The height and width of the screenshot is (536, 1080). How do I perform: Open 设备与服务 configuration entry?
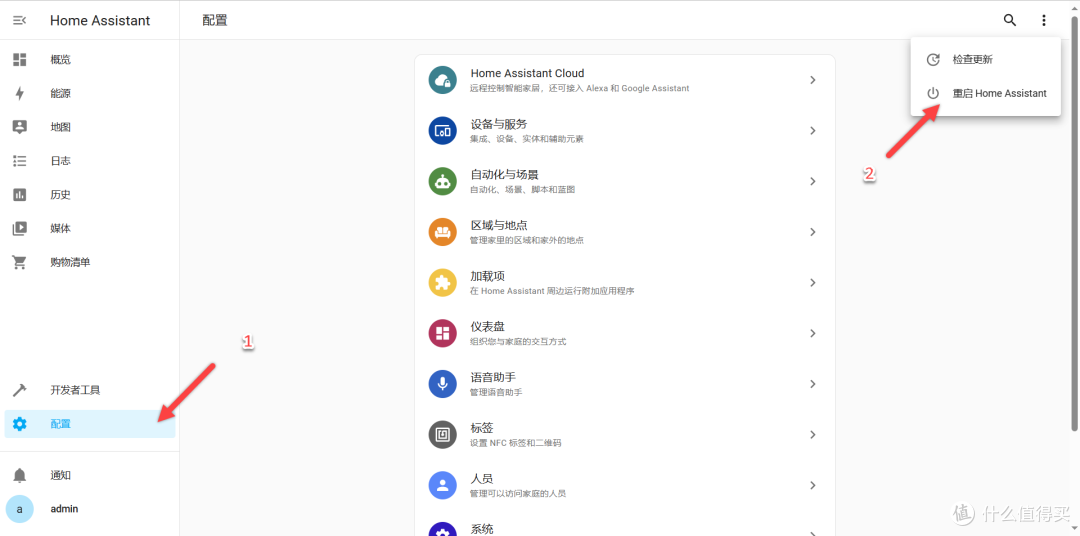(625, 131)
